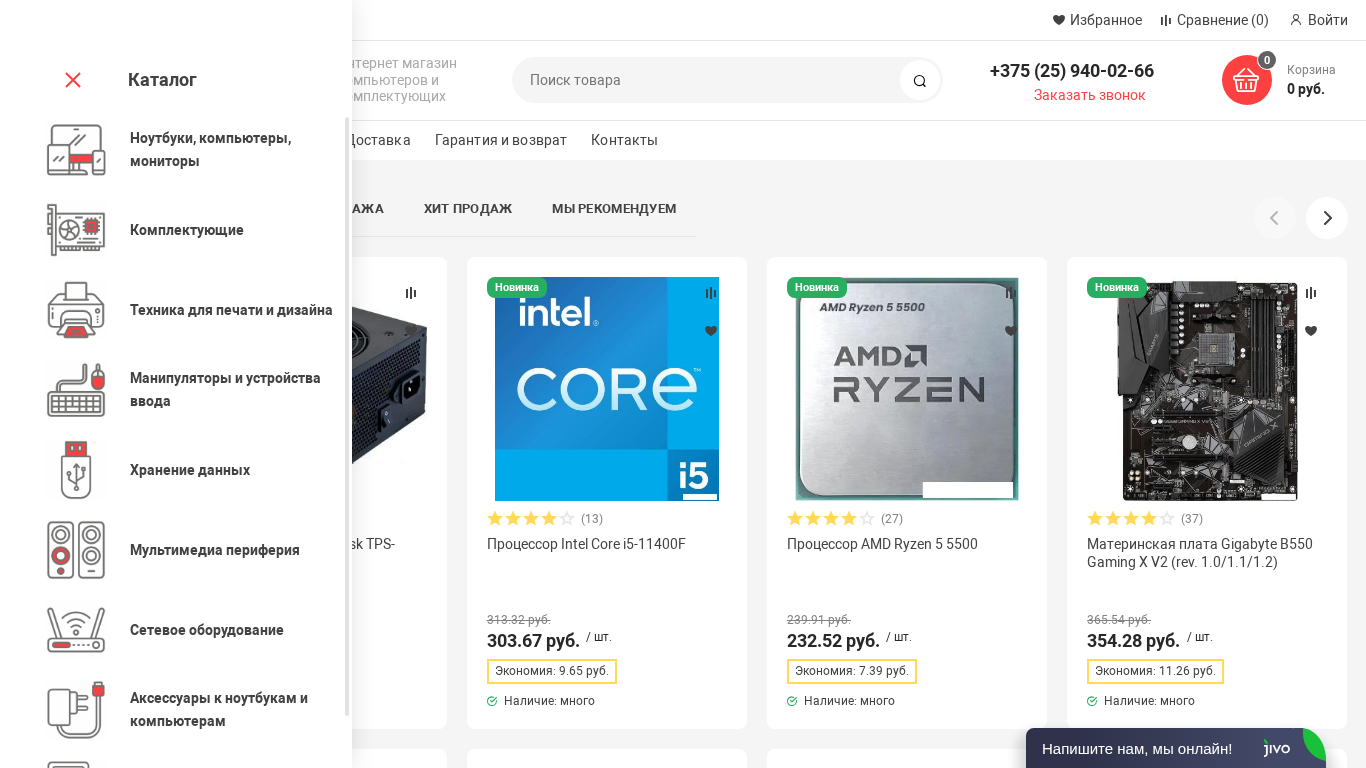Screen dimensions: 1366x768
Task: Open laptops, computers, monitors category icon
Action: click(76, 150)
